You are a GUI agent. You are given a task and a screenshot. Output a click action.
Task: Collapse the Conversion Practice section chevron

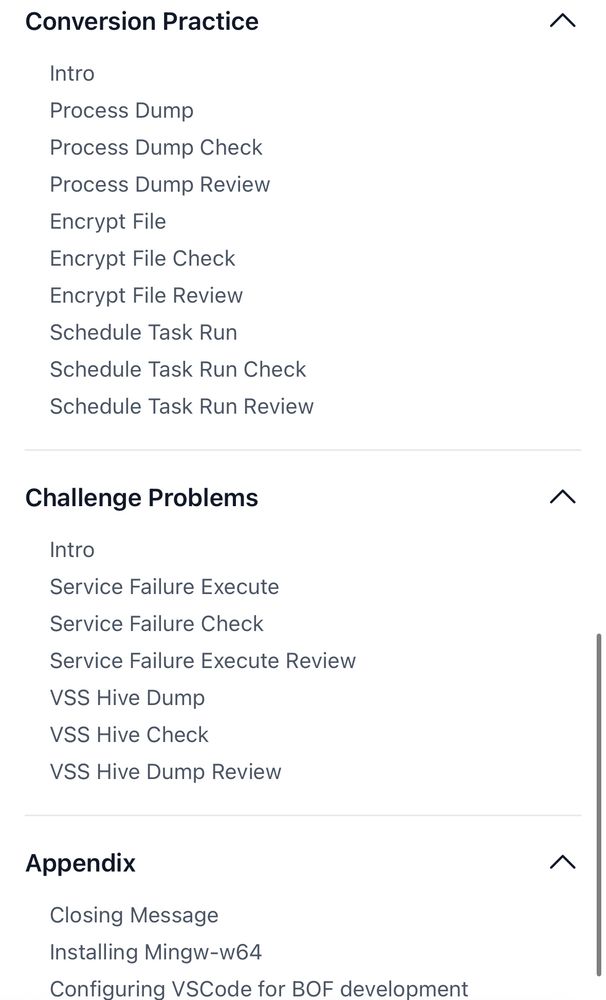(x=563, y=21)
